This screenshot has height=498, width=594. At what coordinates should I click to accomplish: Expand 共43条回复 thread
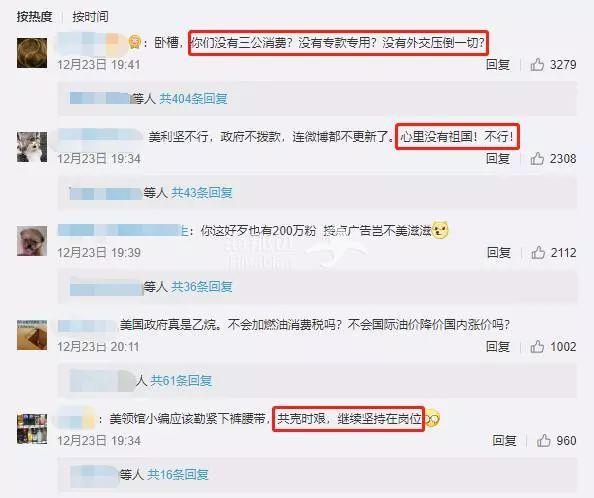coord(202,193)
